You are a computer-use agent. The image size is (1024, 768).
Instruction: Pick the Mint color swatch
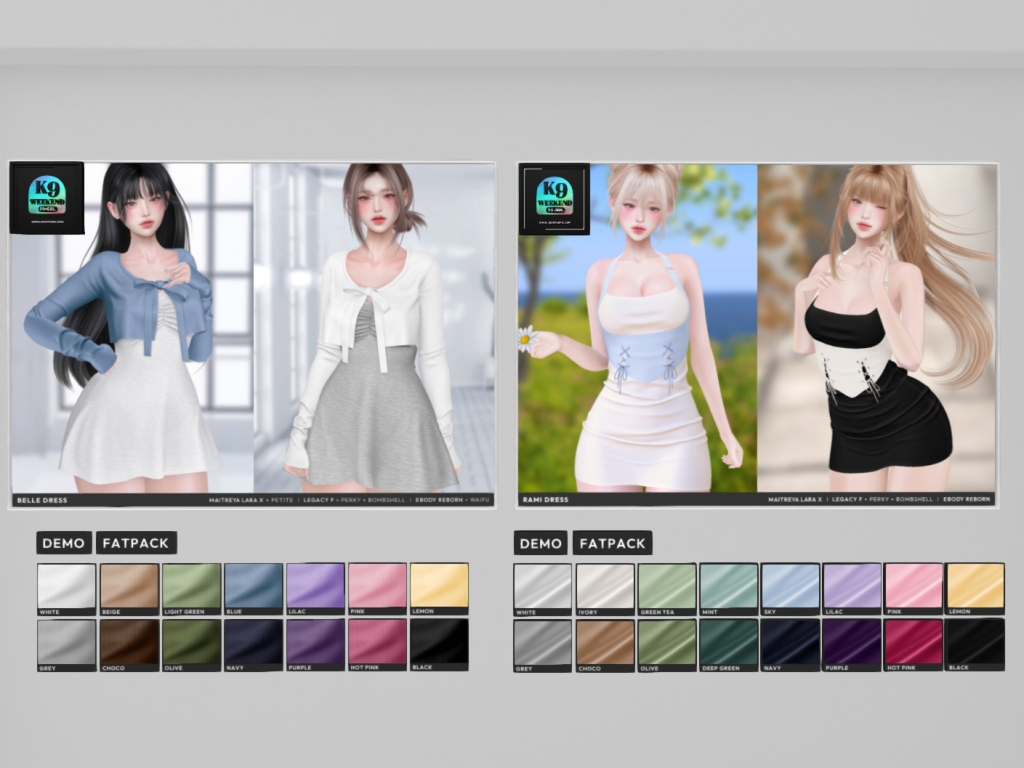click(729, 587)
